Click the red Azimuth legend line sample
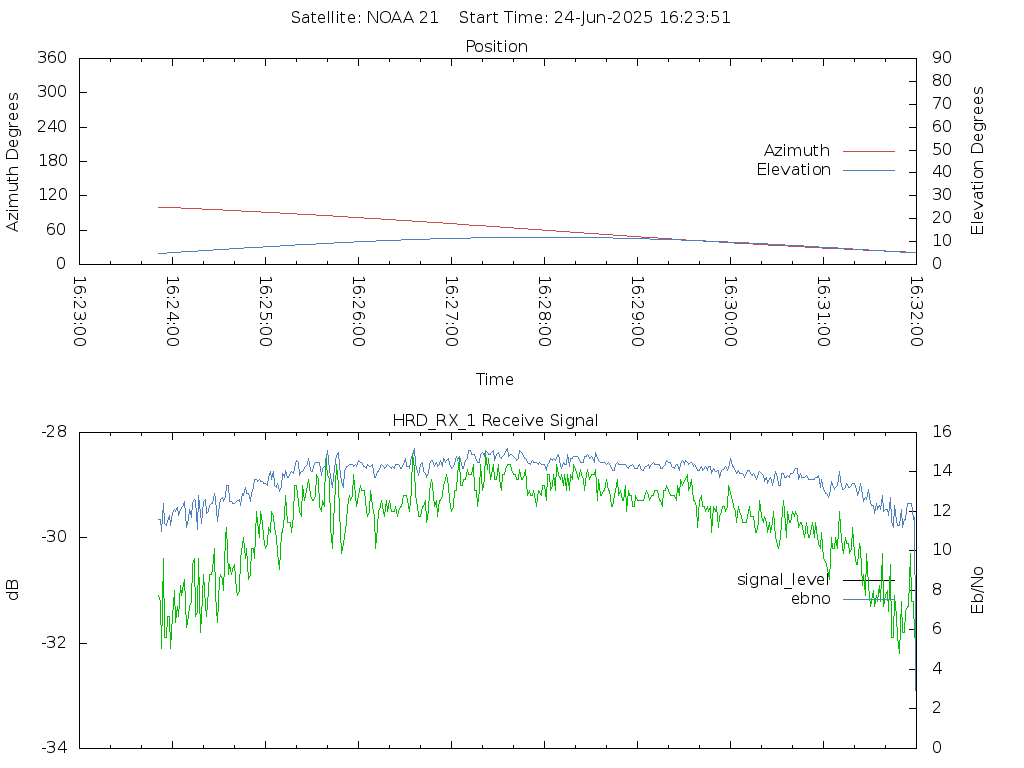This screenshot has width=1024, height=768. click(869, 152)
